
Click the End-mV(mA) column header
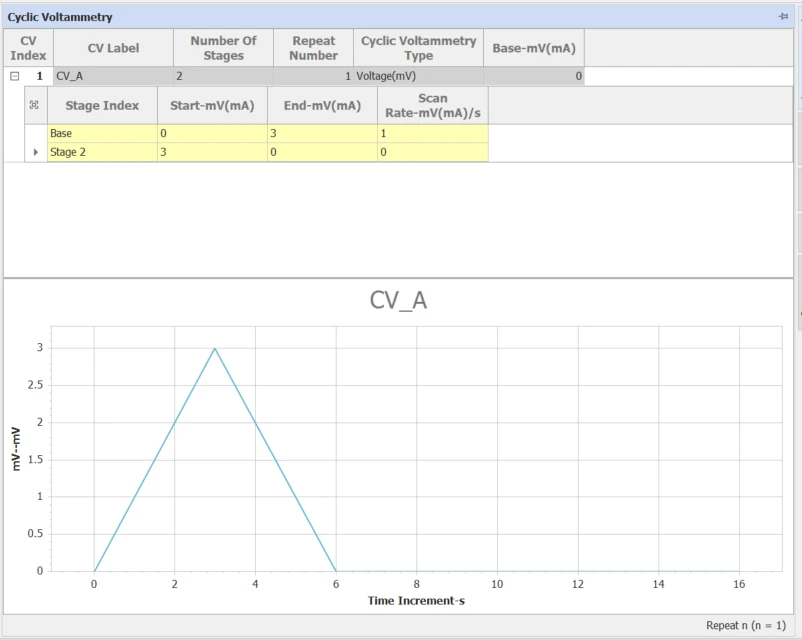[x=322, y=105]
